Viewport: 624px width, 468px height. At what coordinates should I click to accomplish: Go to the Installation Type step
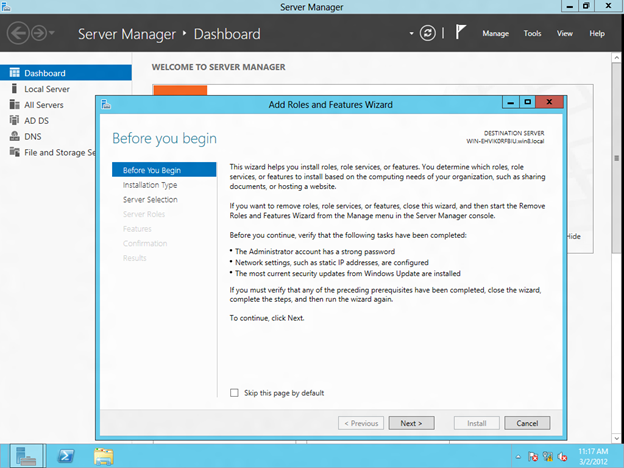[x=150, y=185]
